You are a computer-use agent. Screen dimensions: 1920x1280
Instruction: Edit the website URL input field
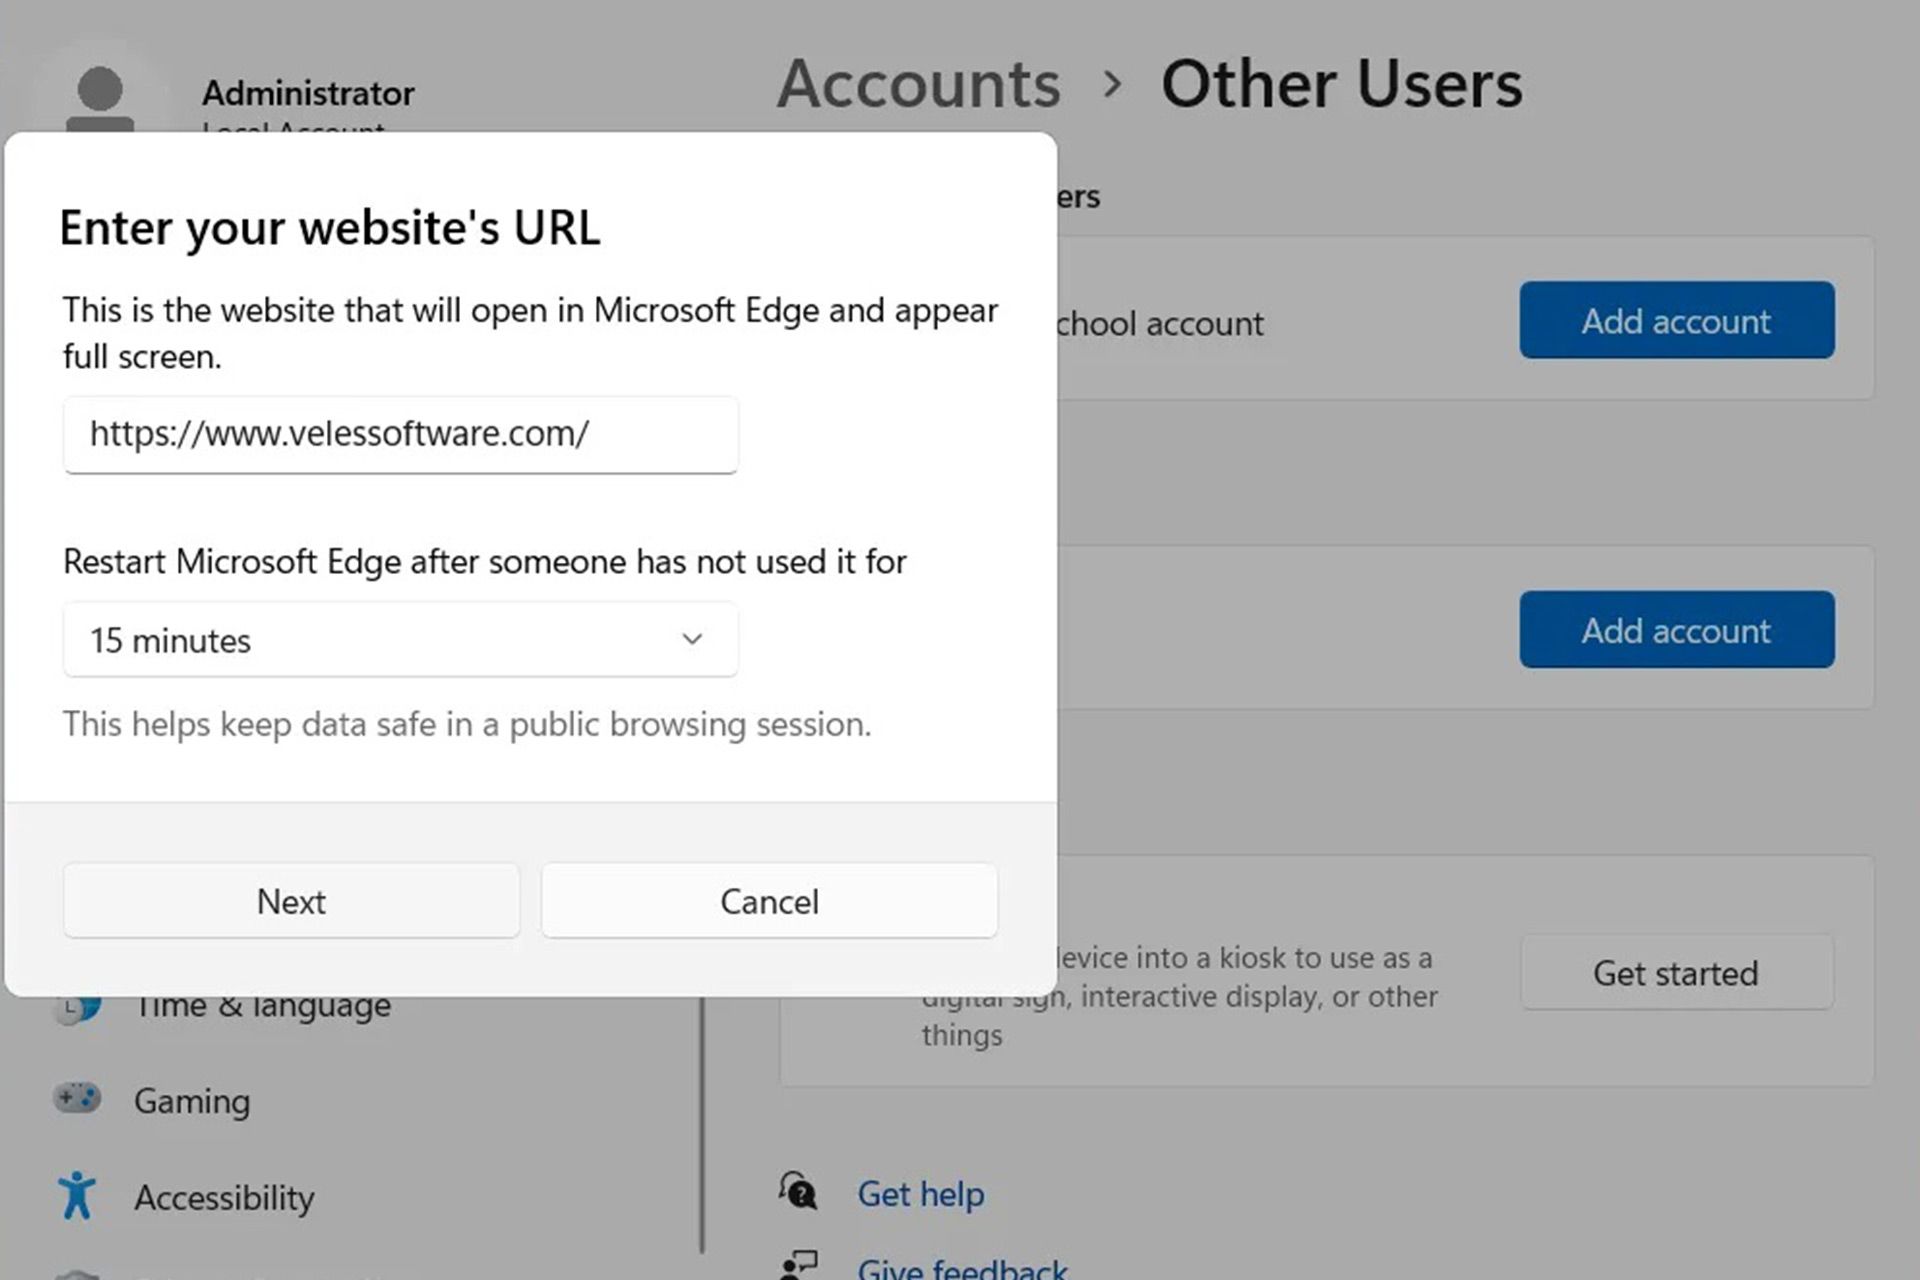(400, 434)
